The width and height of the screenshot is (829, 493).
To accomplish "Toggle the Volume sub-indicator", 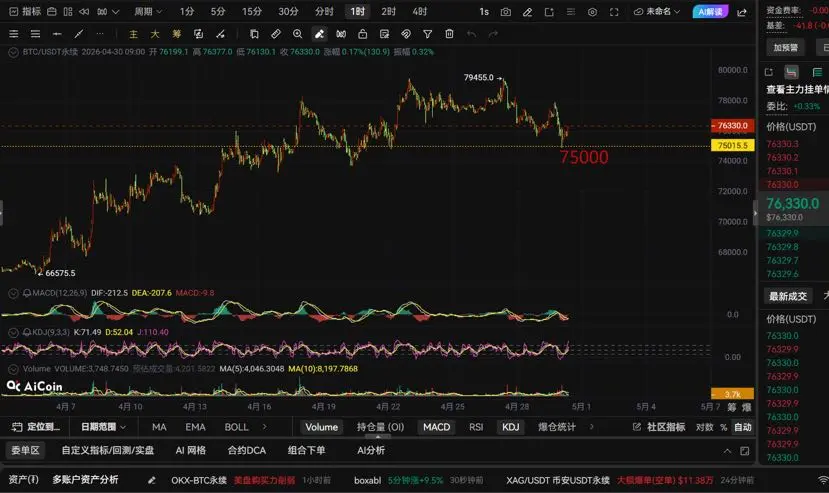I will pyautogui.click(x=321, y=427).
